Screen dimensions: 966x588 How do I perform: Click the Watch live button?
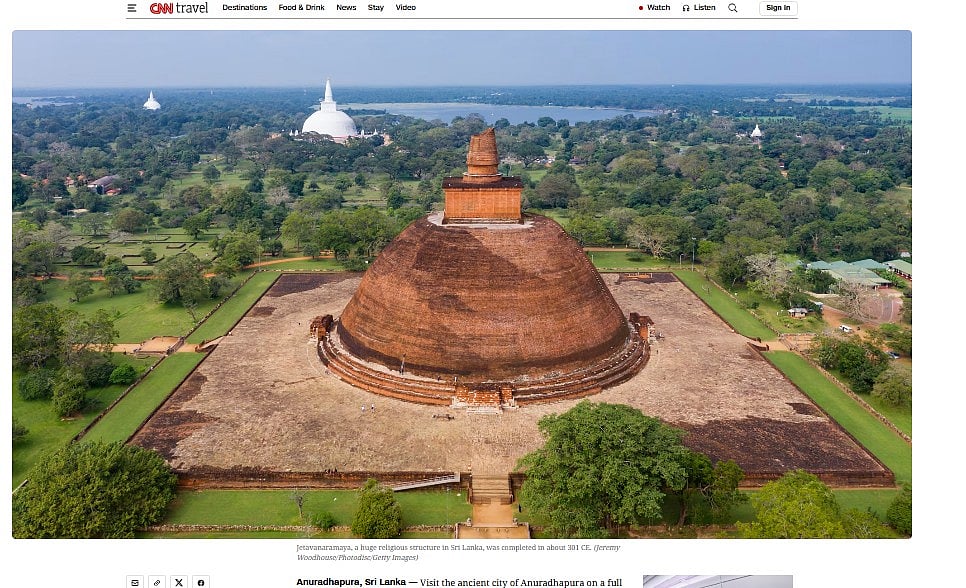[654, 8]
